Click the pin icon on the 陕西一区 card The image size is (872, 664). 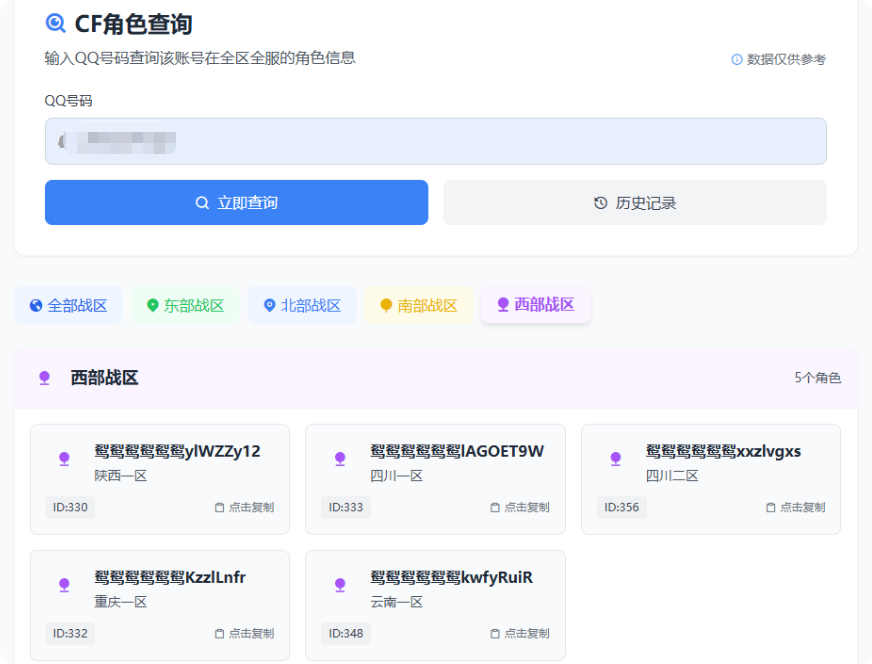pyautogui.click(x=65, y=459)
